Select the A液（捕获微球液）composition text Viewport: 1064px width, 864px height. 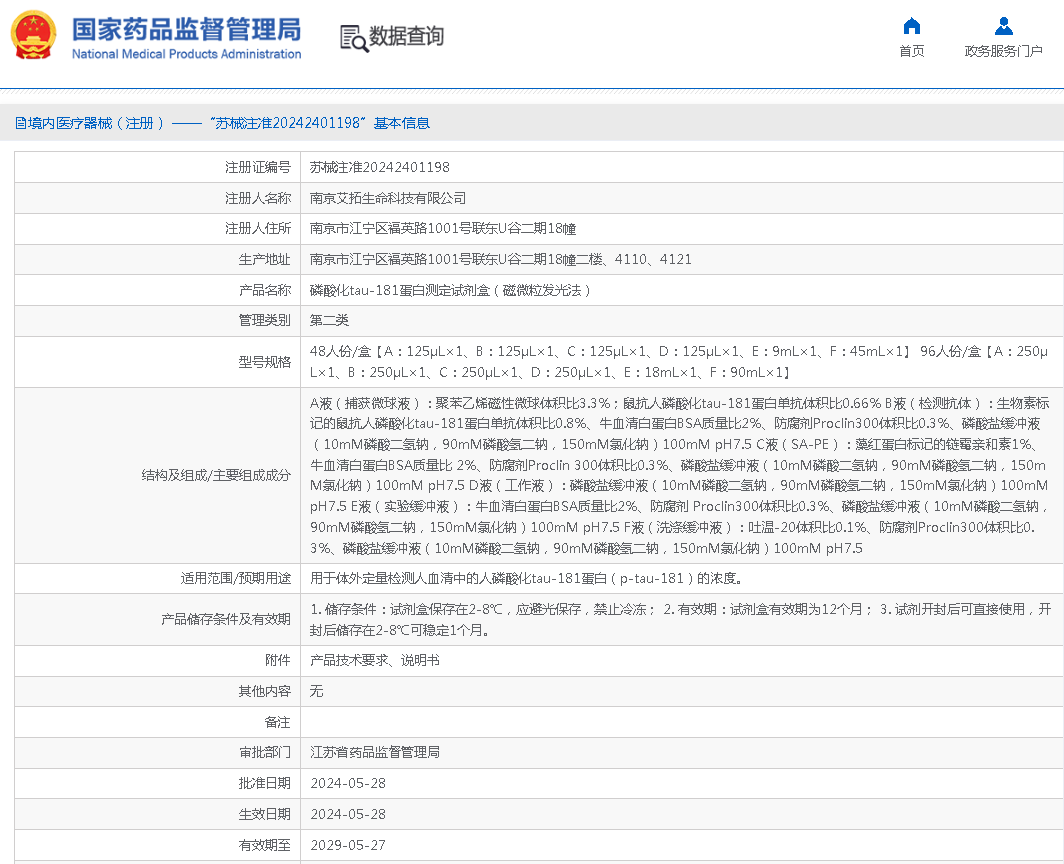[x=679, y=475]
